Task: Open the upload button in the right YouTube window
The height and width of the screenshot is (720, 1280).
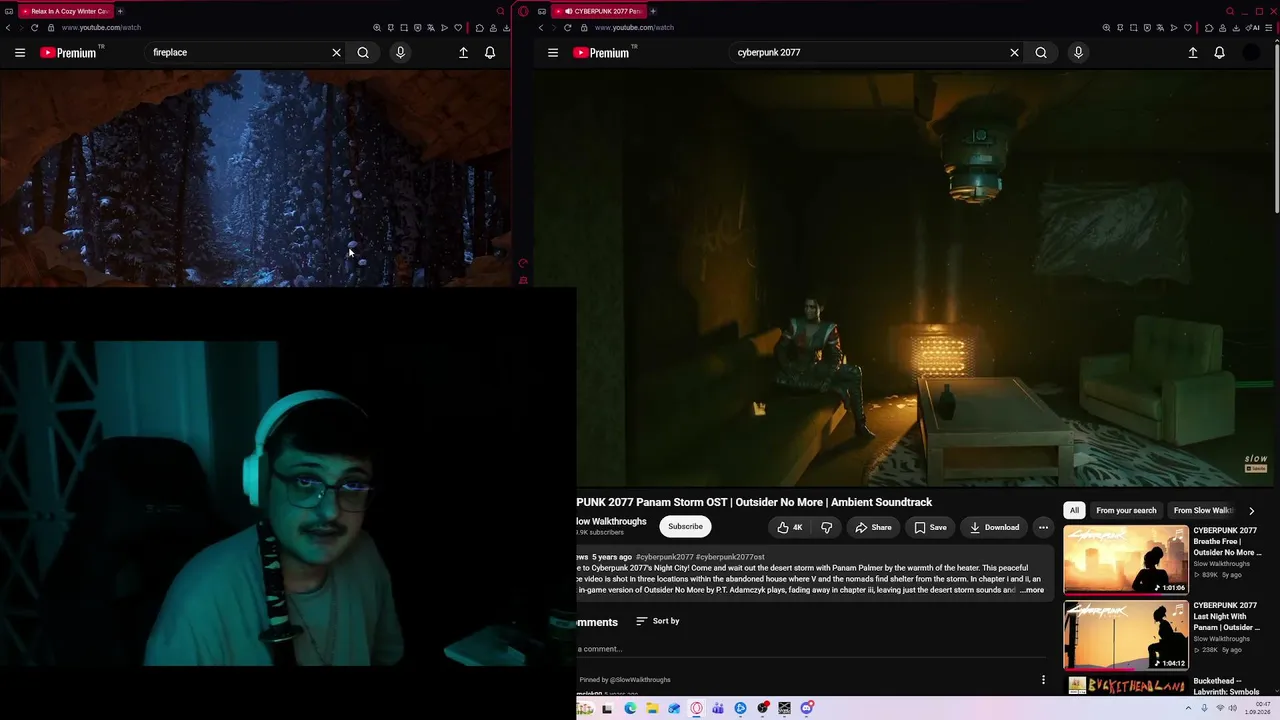Action: 1193,52
